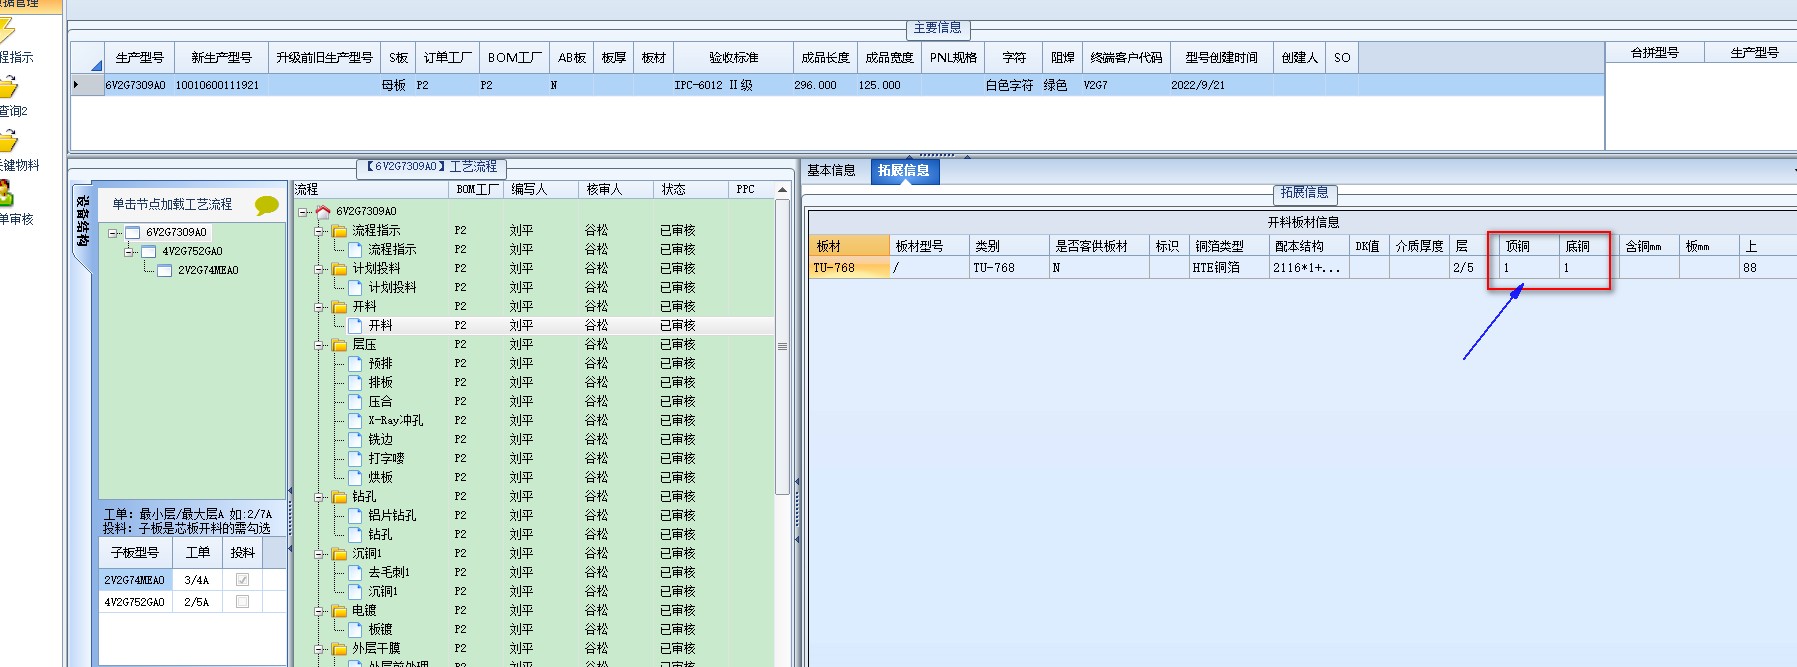Screen dimensions: 1797x667
Task: Click the 铜箔类型 column header
Action: tap(1227, 246)
